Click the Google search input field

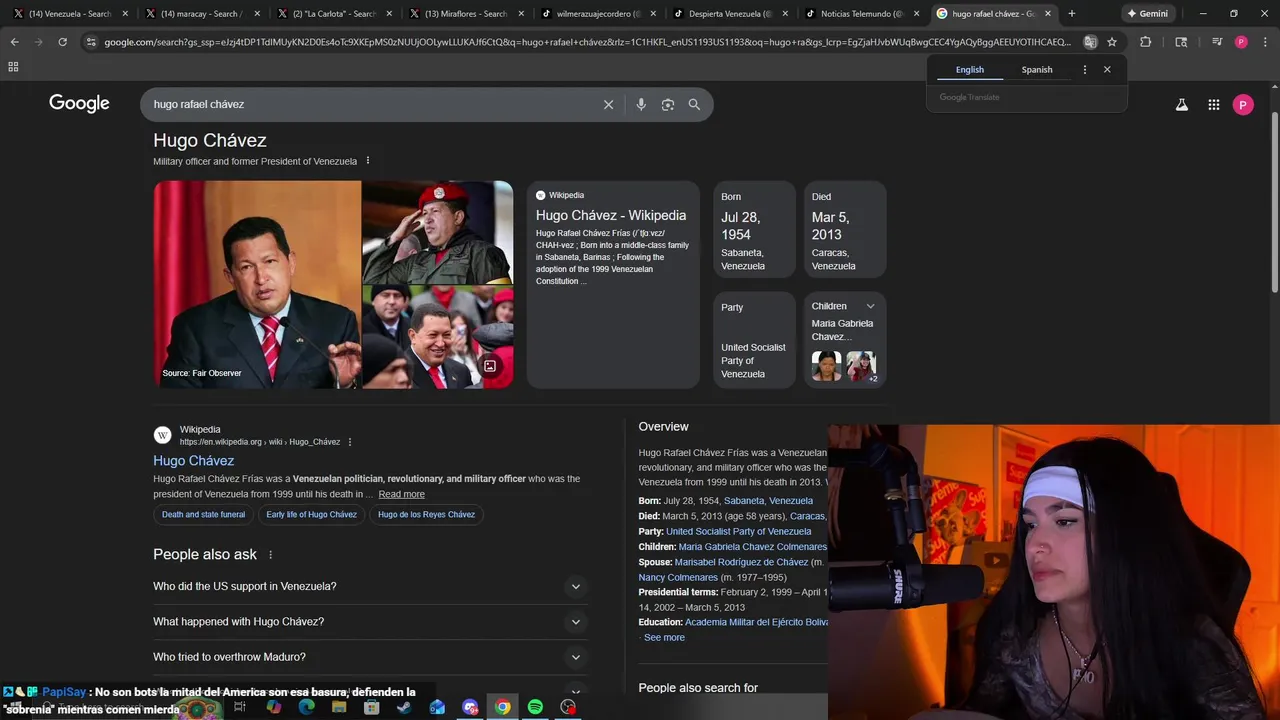pyautogui.click(x=370, y=104)
